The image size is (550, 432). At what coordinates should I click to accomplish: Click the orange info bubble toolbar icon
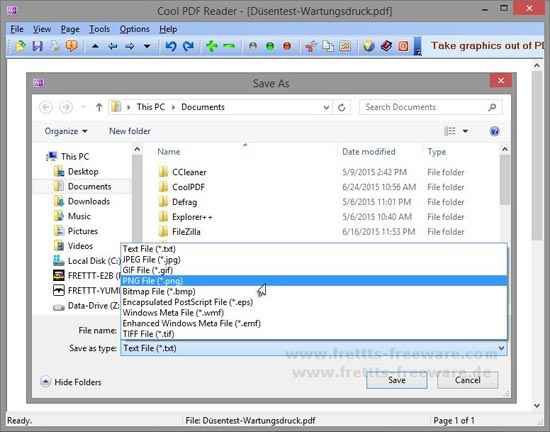pyautogui.click(x=72, y=46)
